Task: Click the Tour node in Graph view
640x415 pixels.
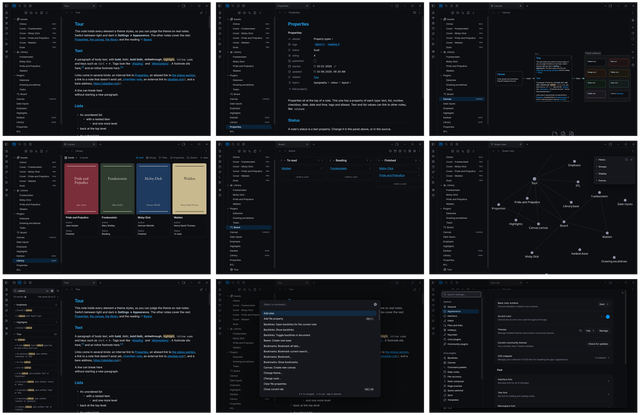Action: tap(534, 179)
